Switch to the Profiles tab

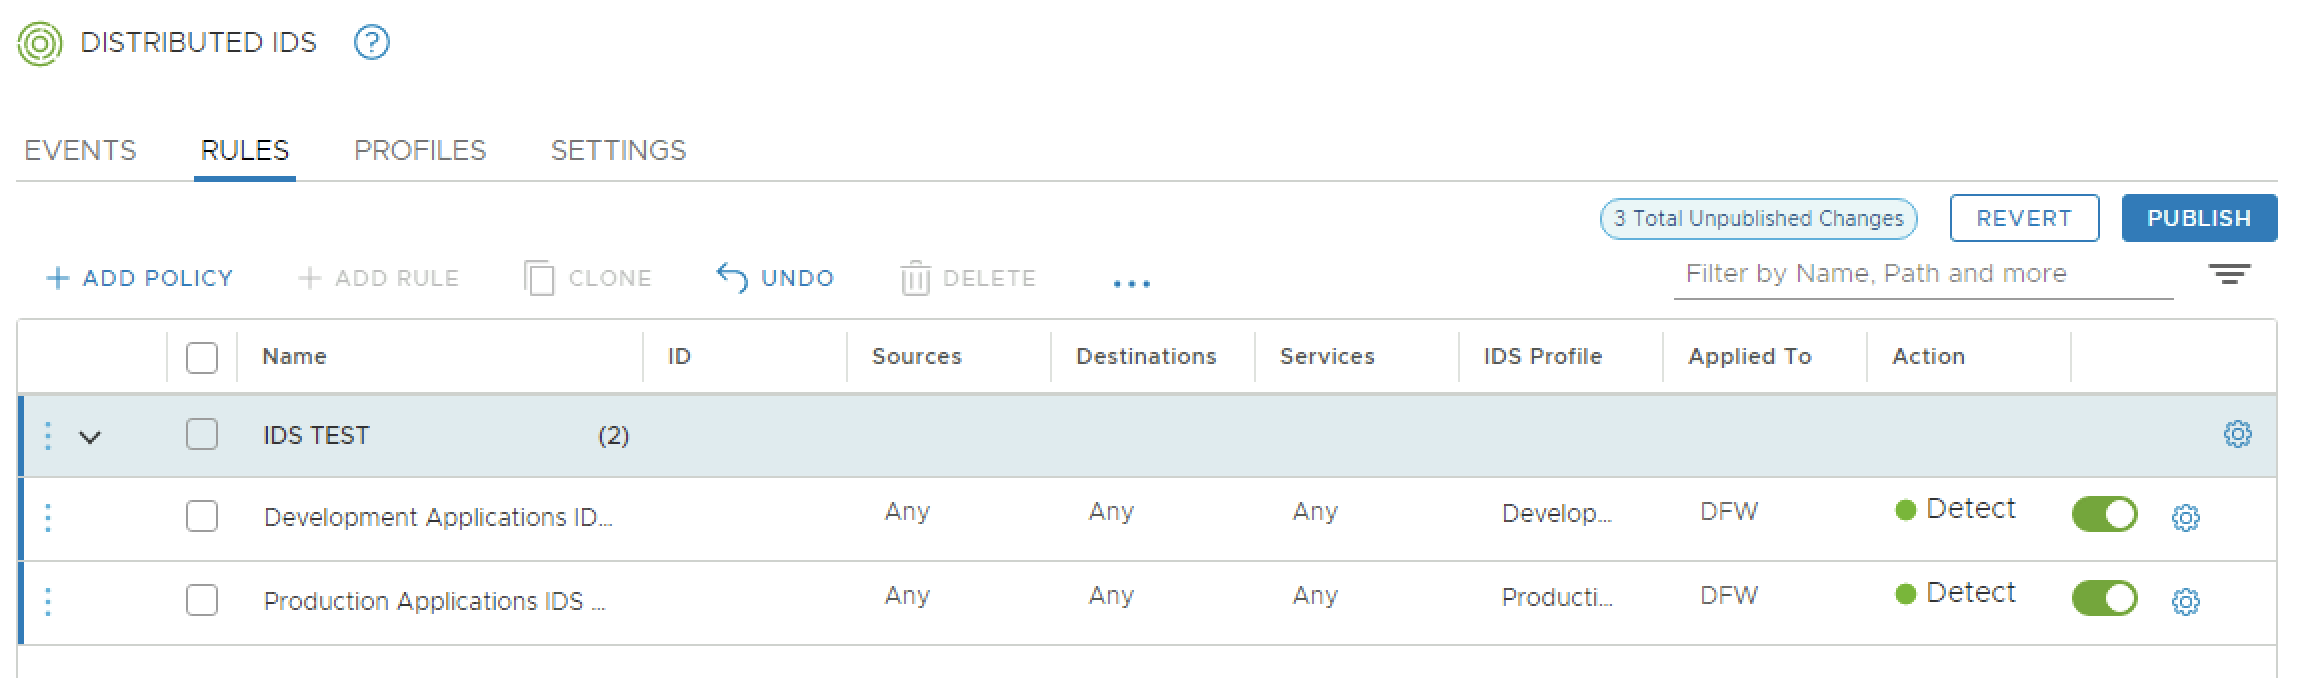(x=420, y=150)
